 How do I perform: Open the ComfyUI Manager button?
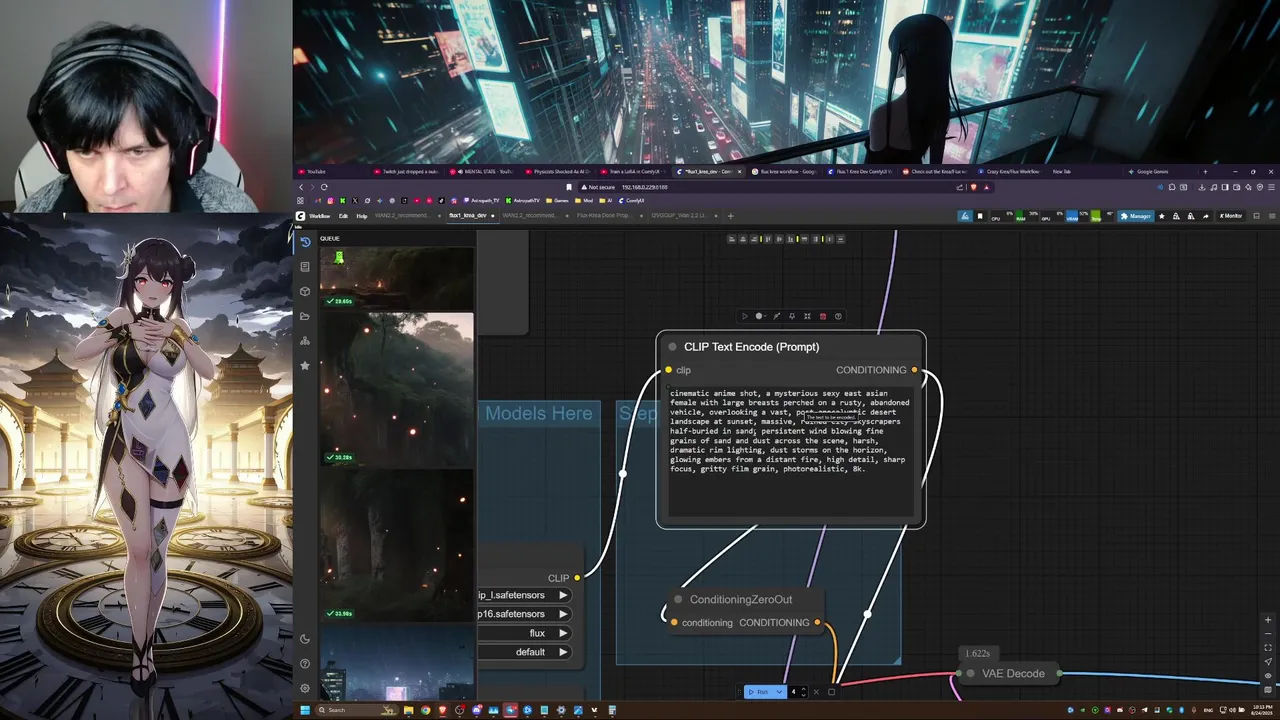pos(1136,216)
